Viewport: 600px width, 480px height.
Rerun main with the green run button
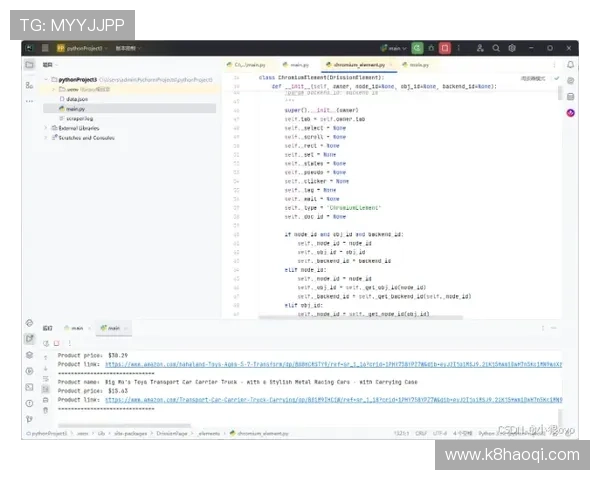tap(417, 48)
